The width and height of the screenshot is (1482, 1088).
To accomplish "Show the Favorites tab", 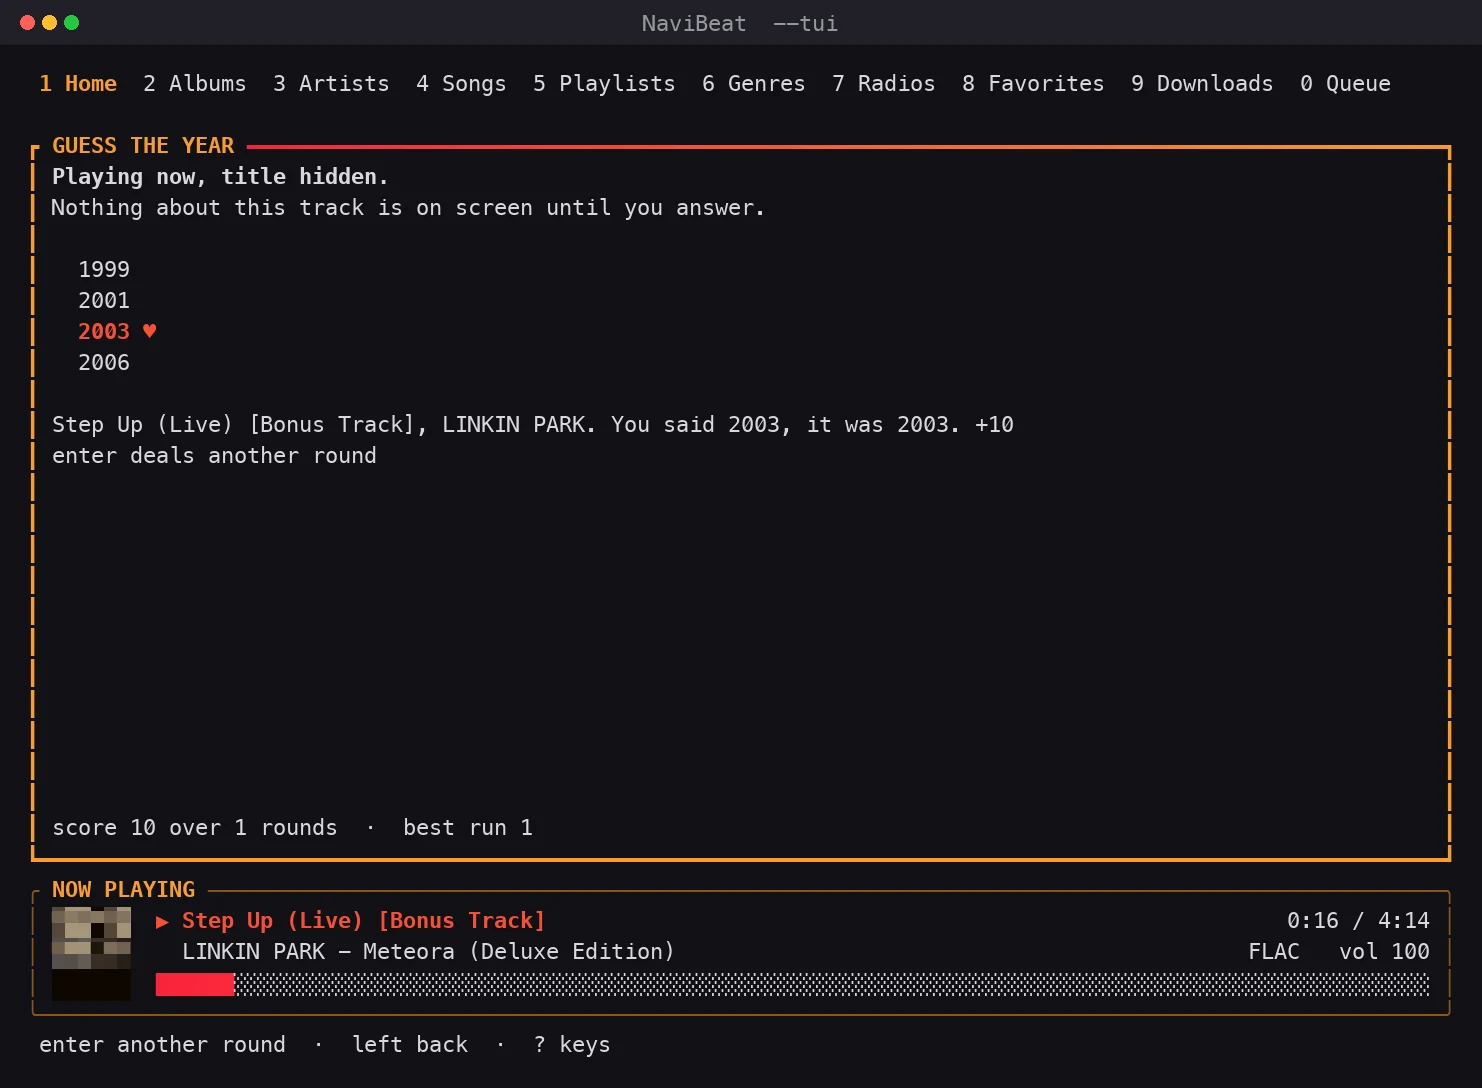I will pyautogui.click(x=1033, y=84).
